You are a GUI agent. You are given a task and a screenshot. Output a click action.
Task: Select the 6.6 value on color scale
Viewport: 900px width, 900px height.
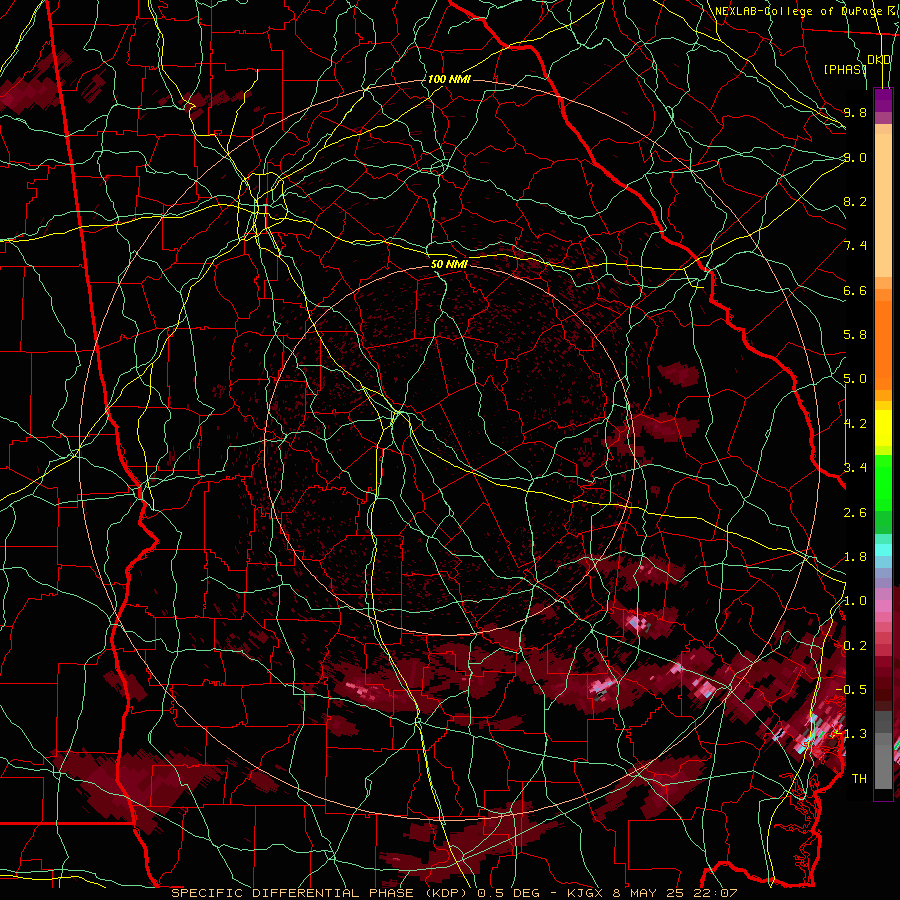(x=855, y=290)
